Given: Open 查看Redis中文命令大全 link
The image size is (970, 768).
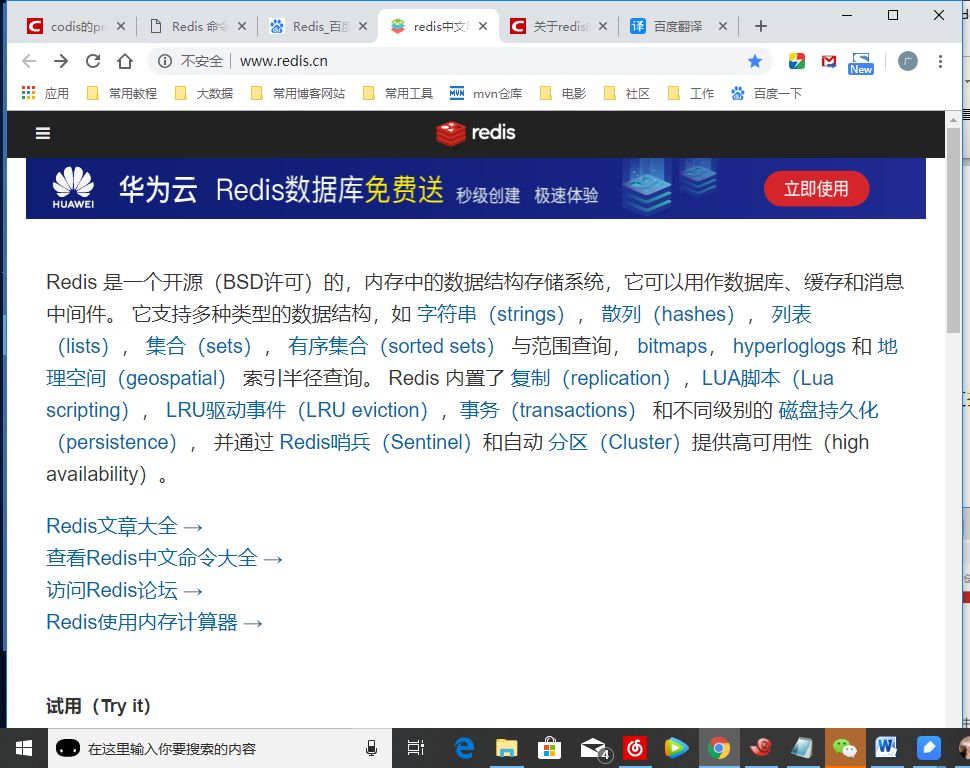Looking at the screenshot, I should tap(164, 558).
